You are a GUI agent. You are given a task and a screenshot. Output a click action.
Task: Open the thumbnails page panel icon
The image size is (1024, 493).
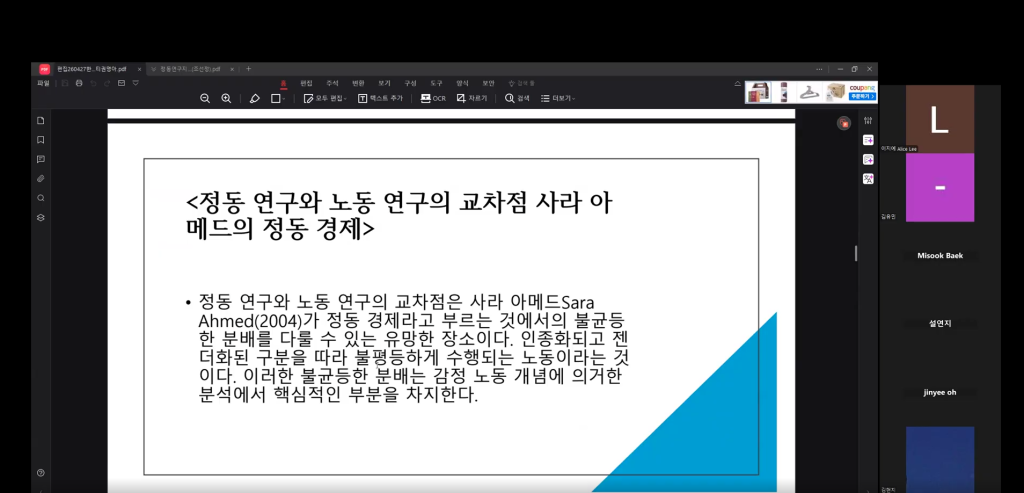(x=40, y=120)
